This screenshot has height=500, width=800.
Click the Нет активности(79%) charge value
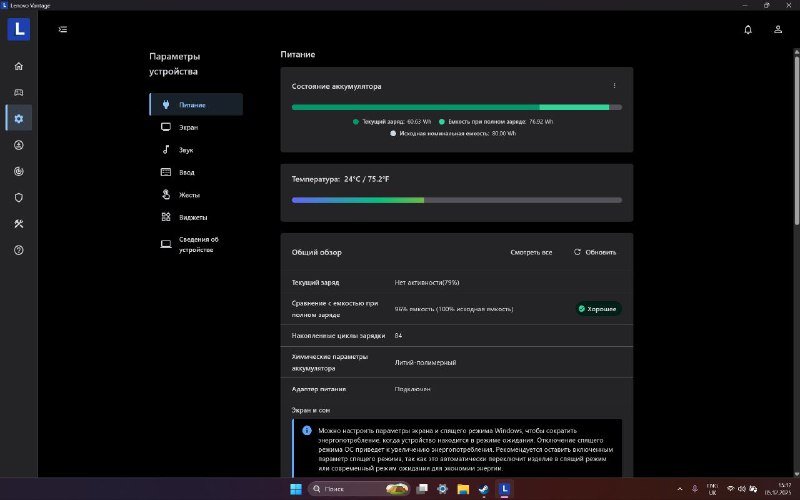click(x=427, y=282)
